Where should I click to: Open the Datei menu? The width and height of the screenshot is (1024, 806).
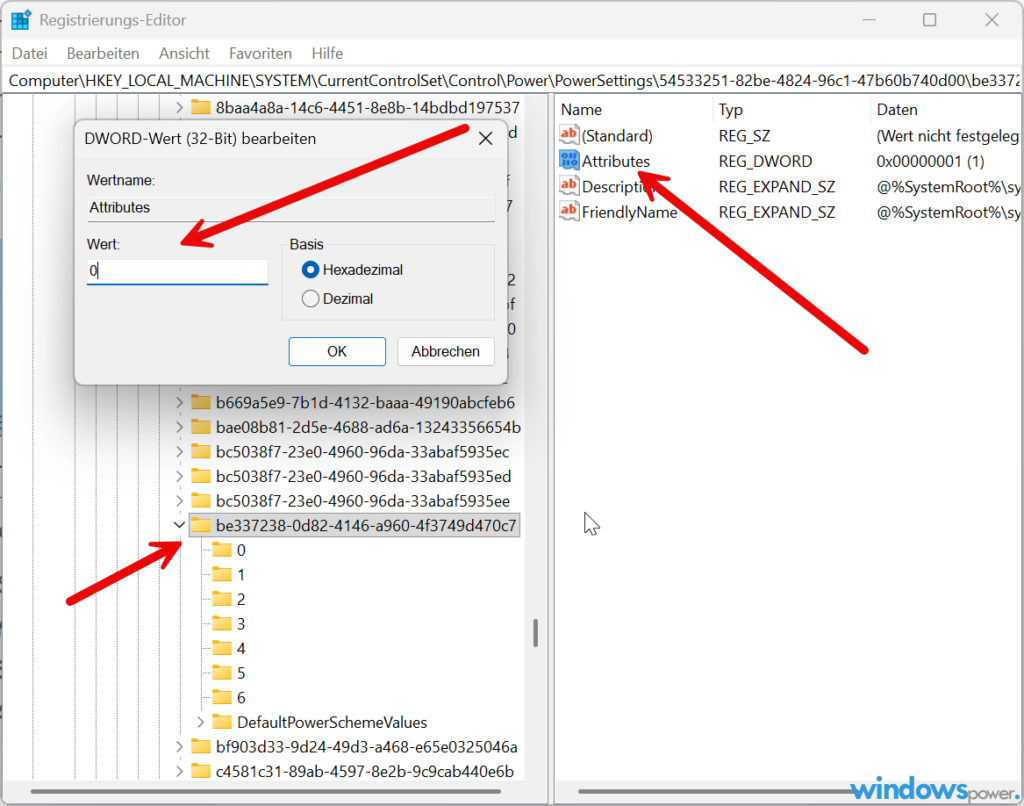[x=29, y=53]
